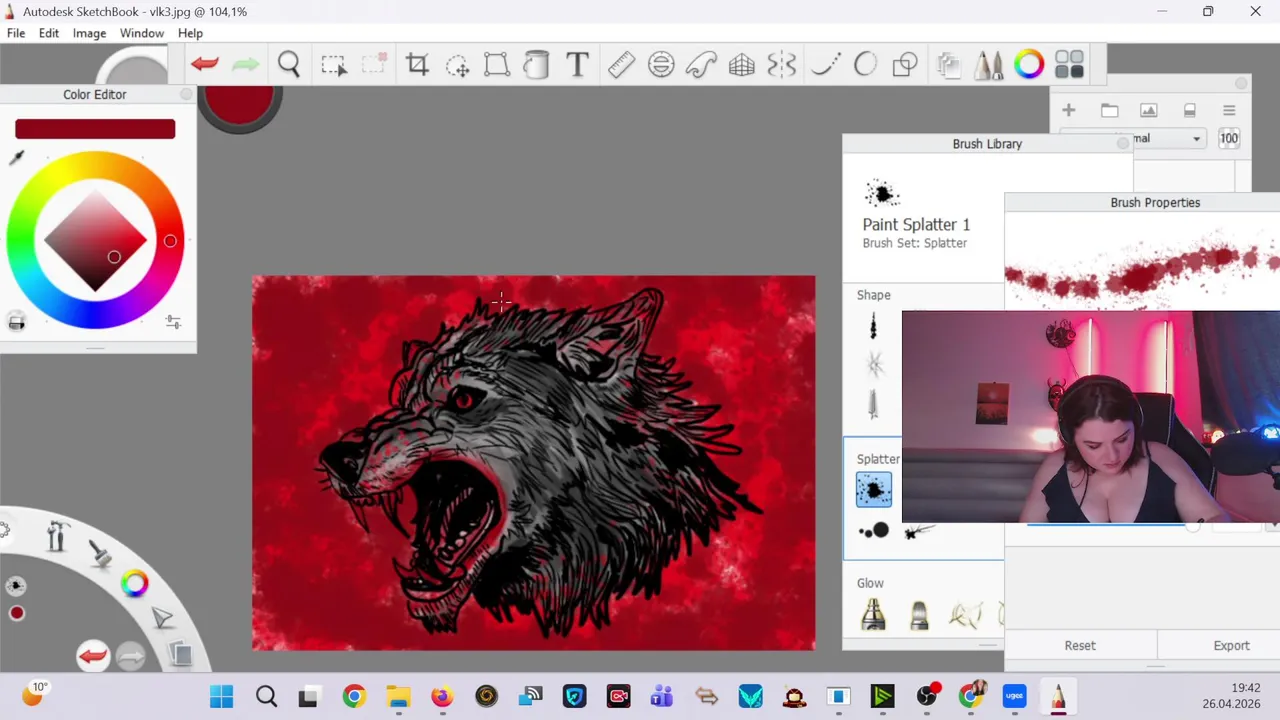Click the saturation diamond picker handle
The width and height of the screenshot is (1280, 720).
coord(114,257)
